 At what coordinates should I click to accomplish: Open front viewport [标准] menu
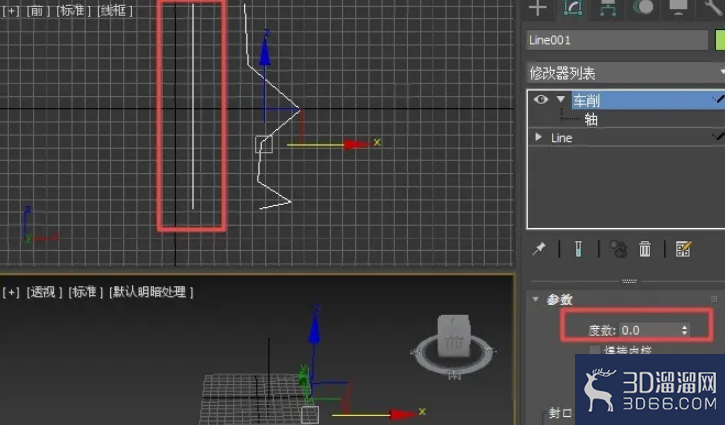coord(73,11)
